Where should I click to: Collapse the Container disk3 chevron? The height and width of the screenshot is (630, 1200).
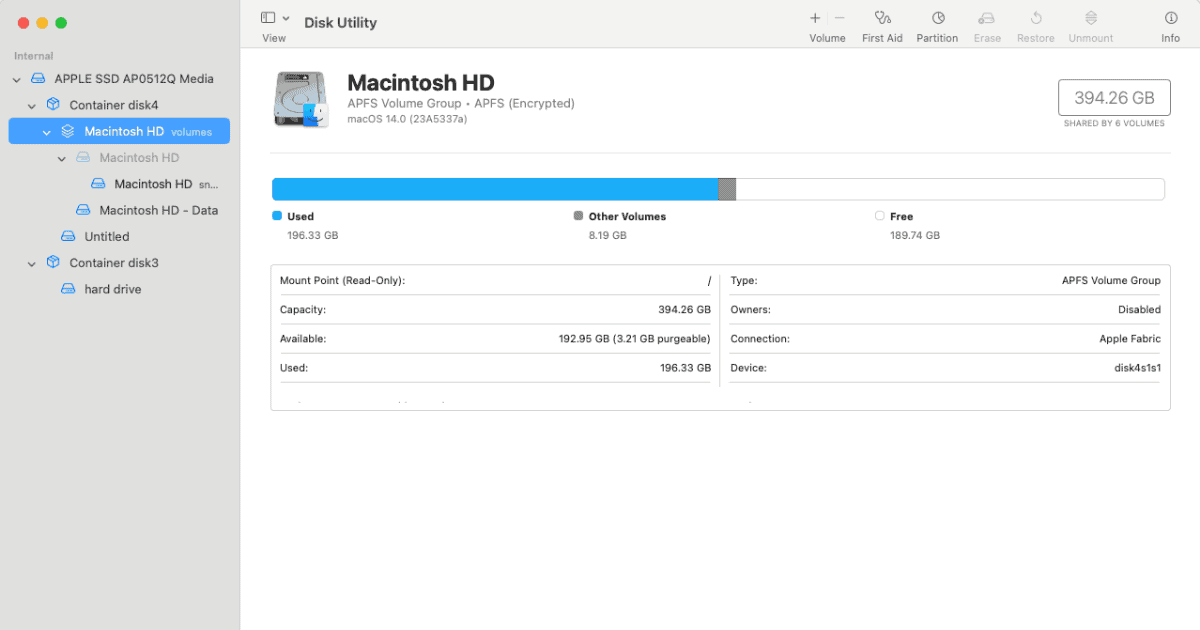click(32, 263)
